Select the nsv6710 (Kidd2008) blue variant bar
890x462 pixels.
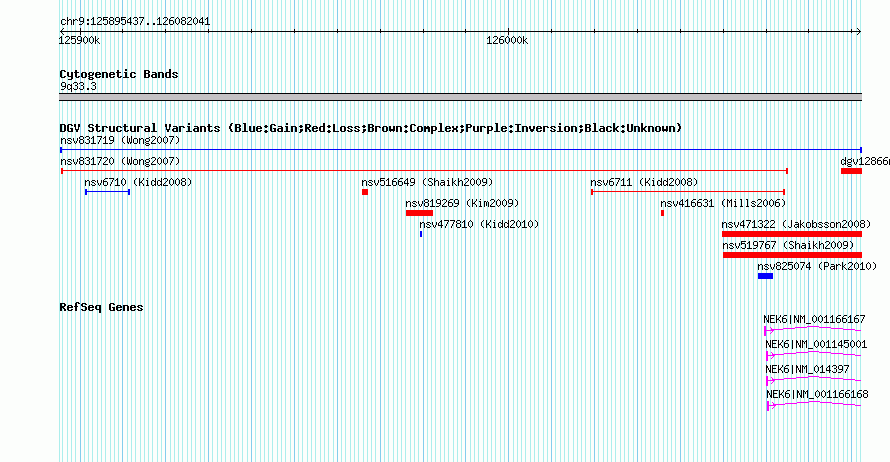click(107, 192)
